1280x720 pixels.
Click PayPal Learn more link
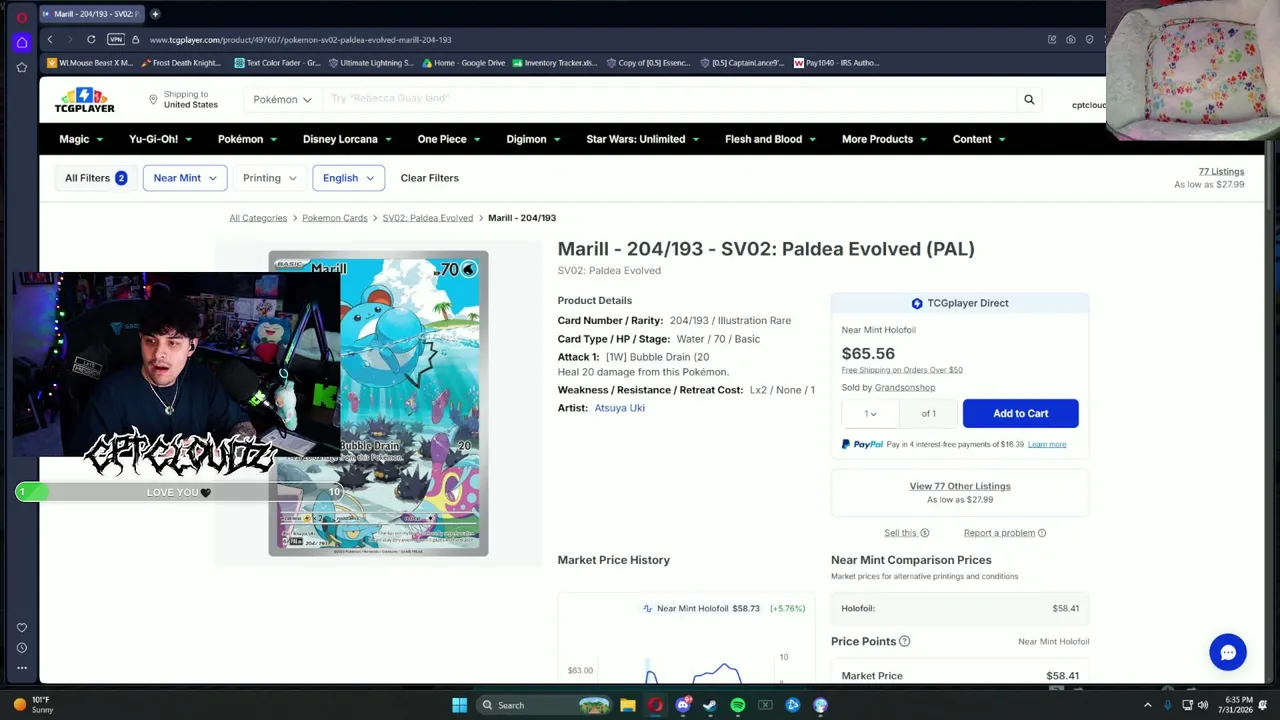point(1047,444)
